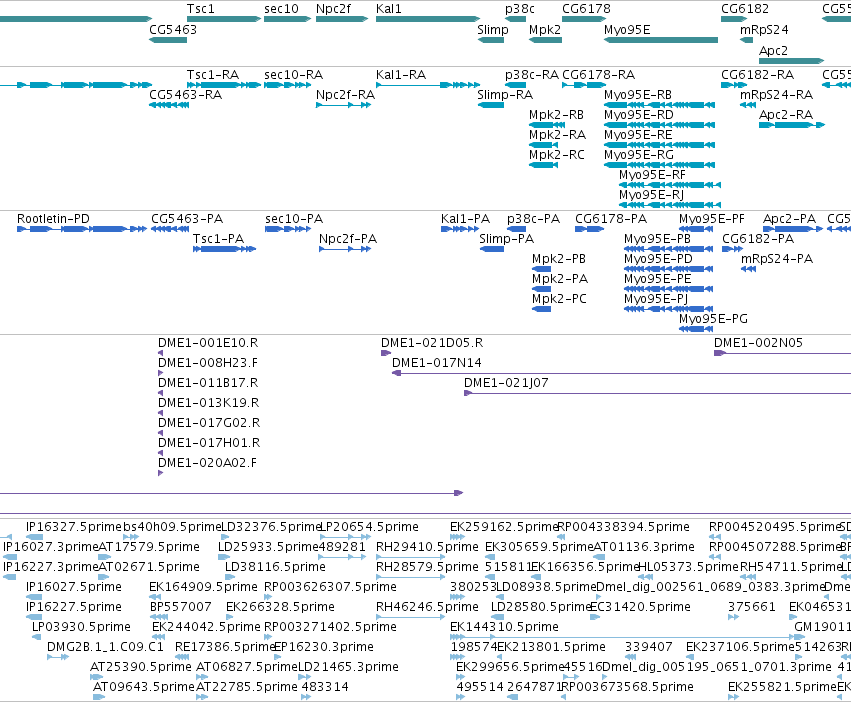Viewport: 851px width, 702px height.
Task: Open the LP03930.5prime EST label
Action: [x=81, y=627]
